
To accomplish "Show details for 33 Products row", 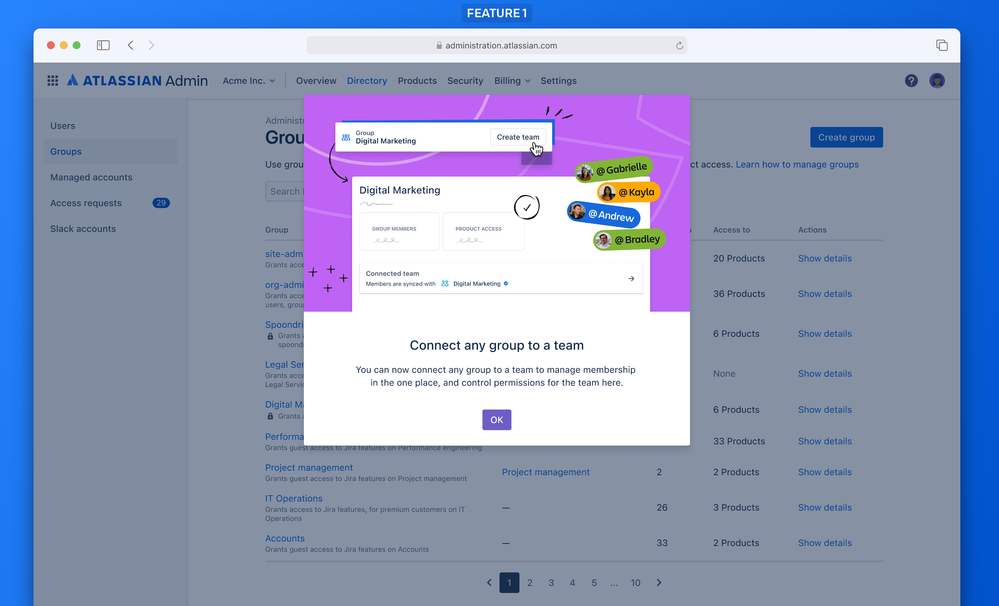I will click(825, 441).
